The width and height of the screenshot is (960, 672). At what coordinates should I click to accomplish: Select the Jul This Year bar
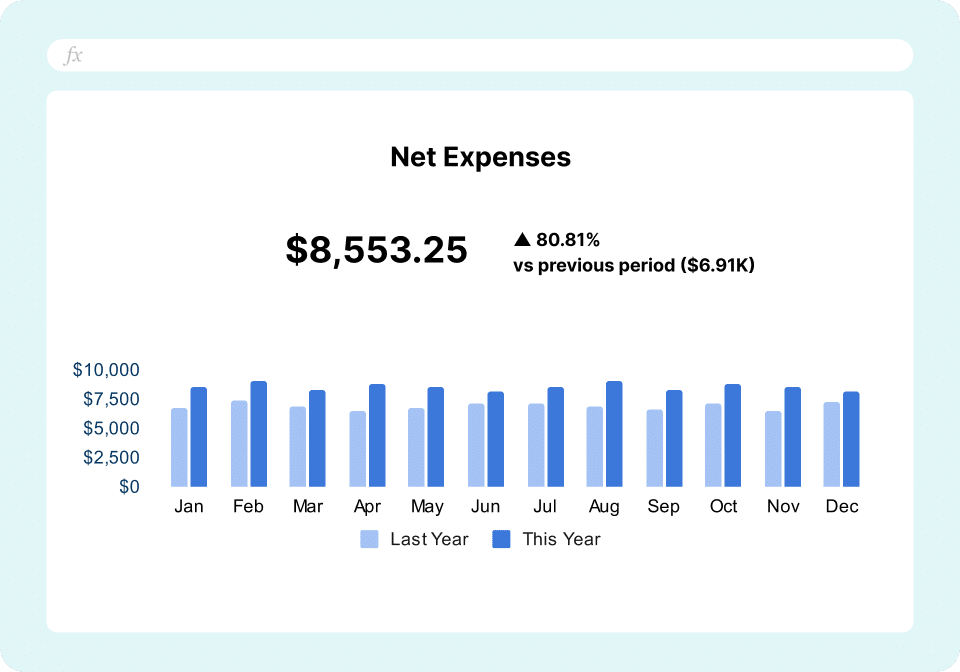(x=555, y=437)
